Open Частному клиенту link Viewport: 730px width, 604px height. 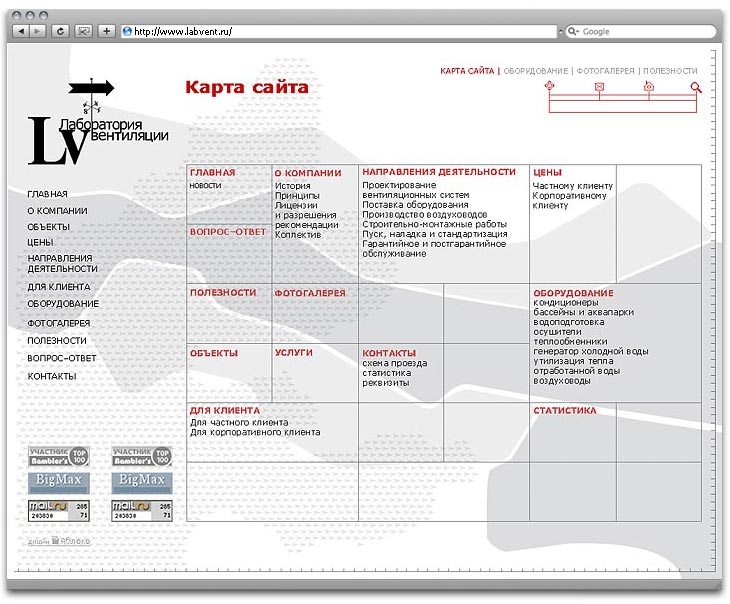click(x=573, y=185)
